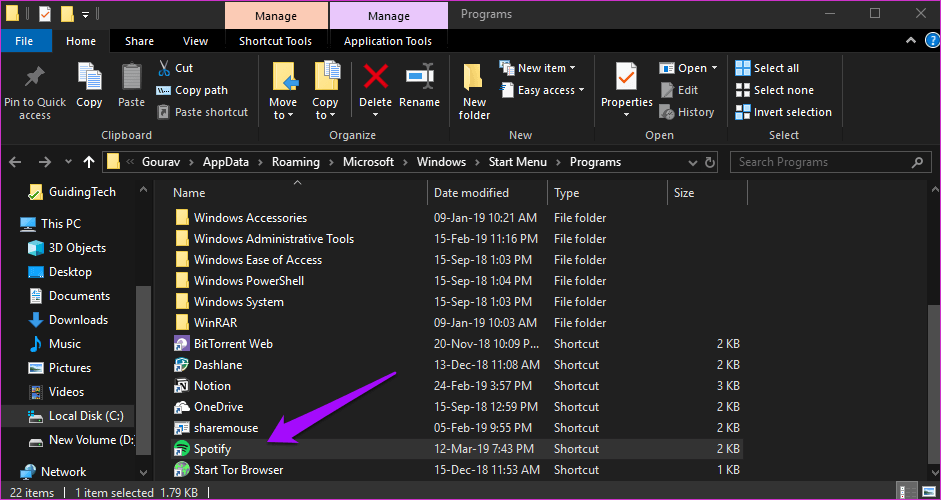
Task: Click the Rename icon
Action: click(419, 76)
